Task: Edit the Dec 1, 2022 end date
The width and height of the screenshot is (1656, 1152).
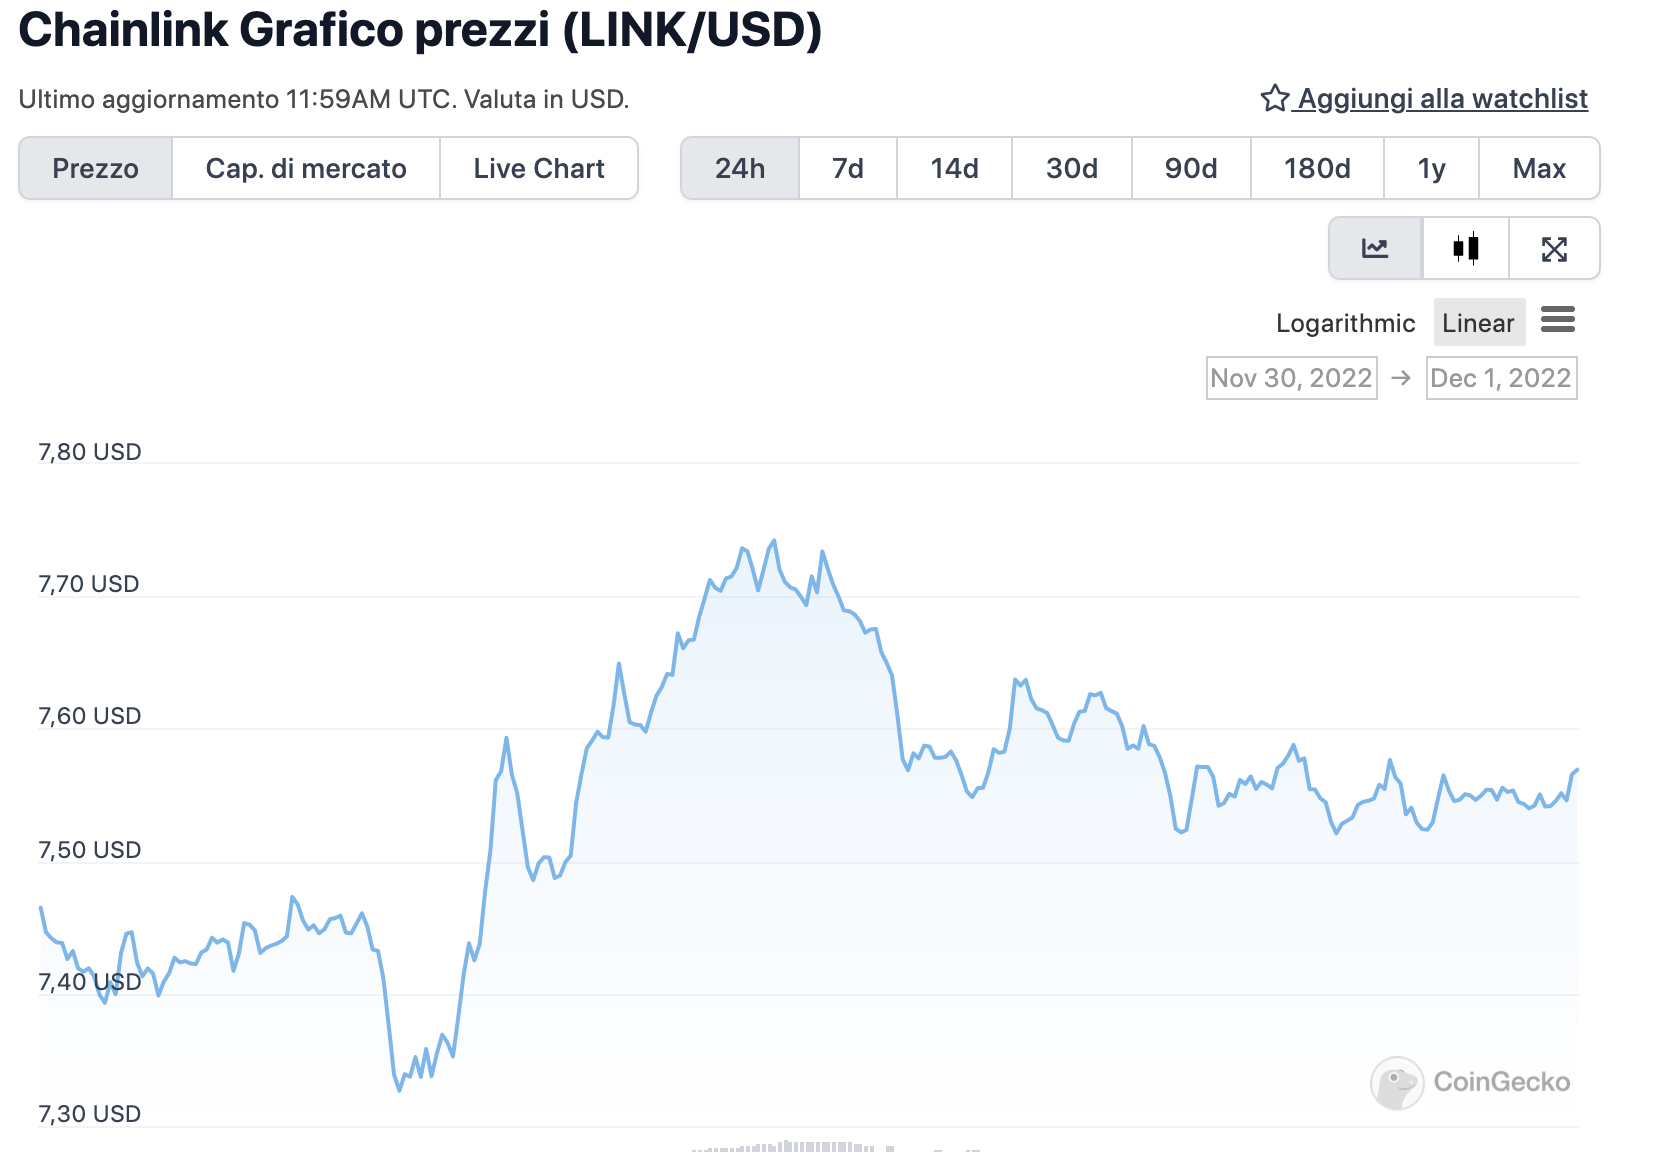Action: click(1501, 378)
